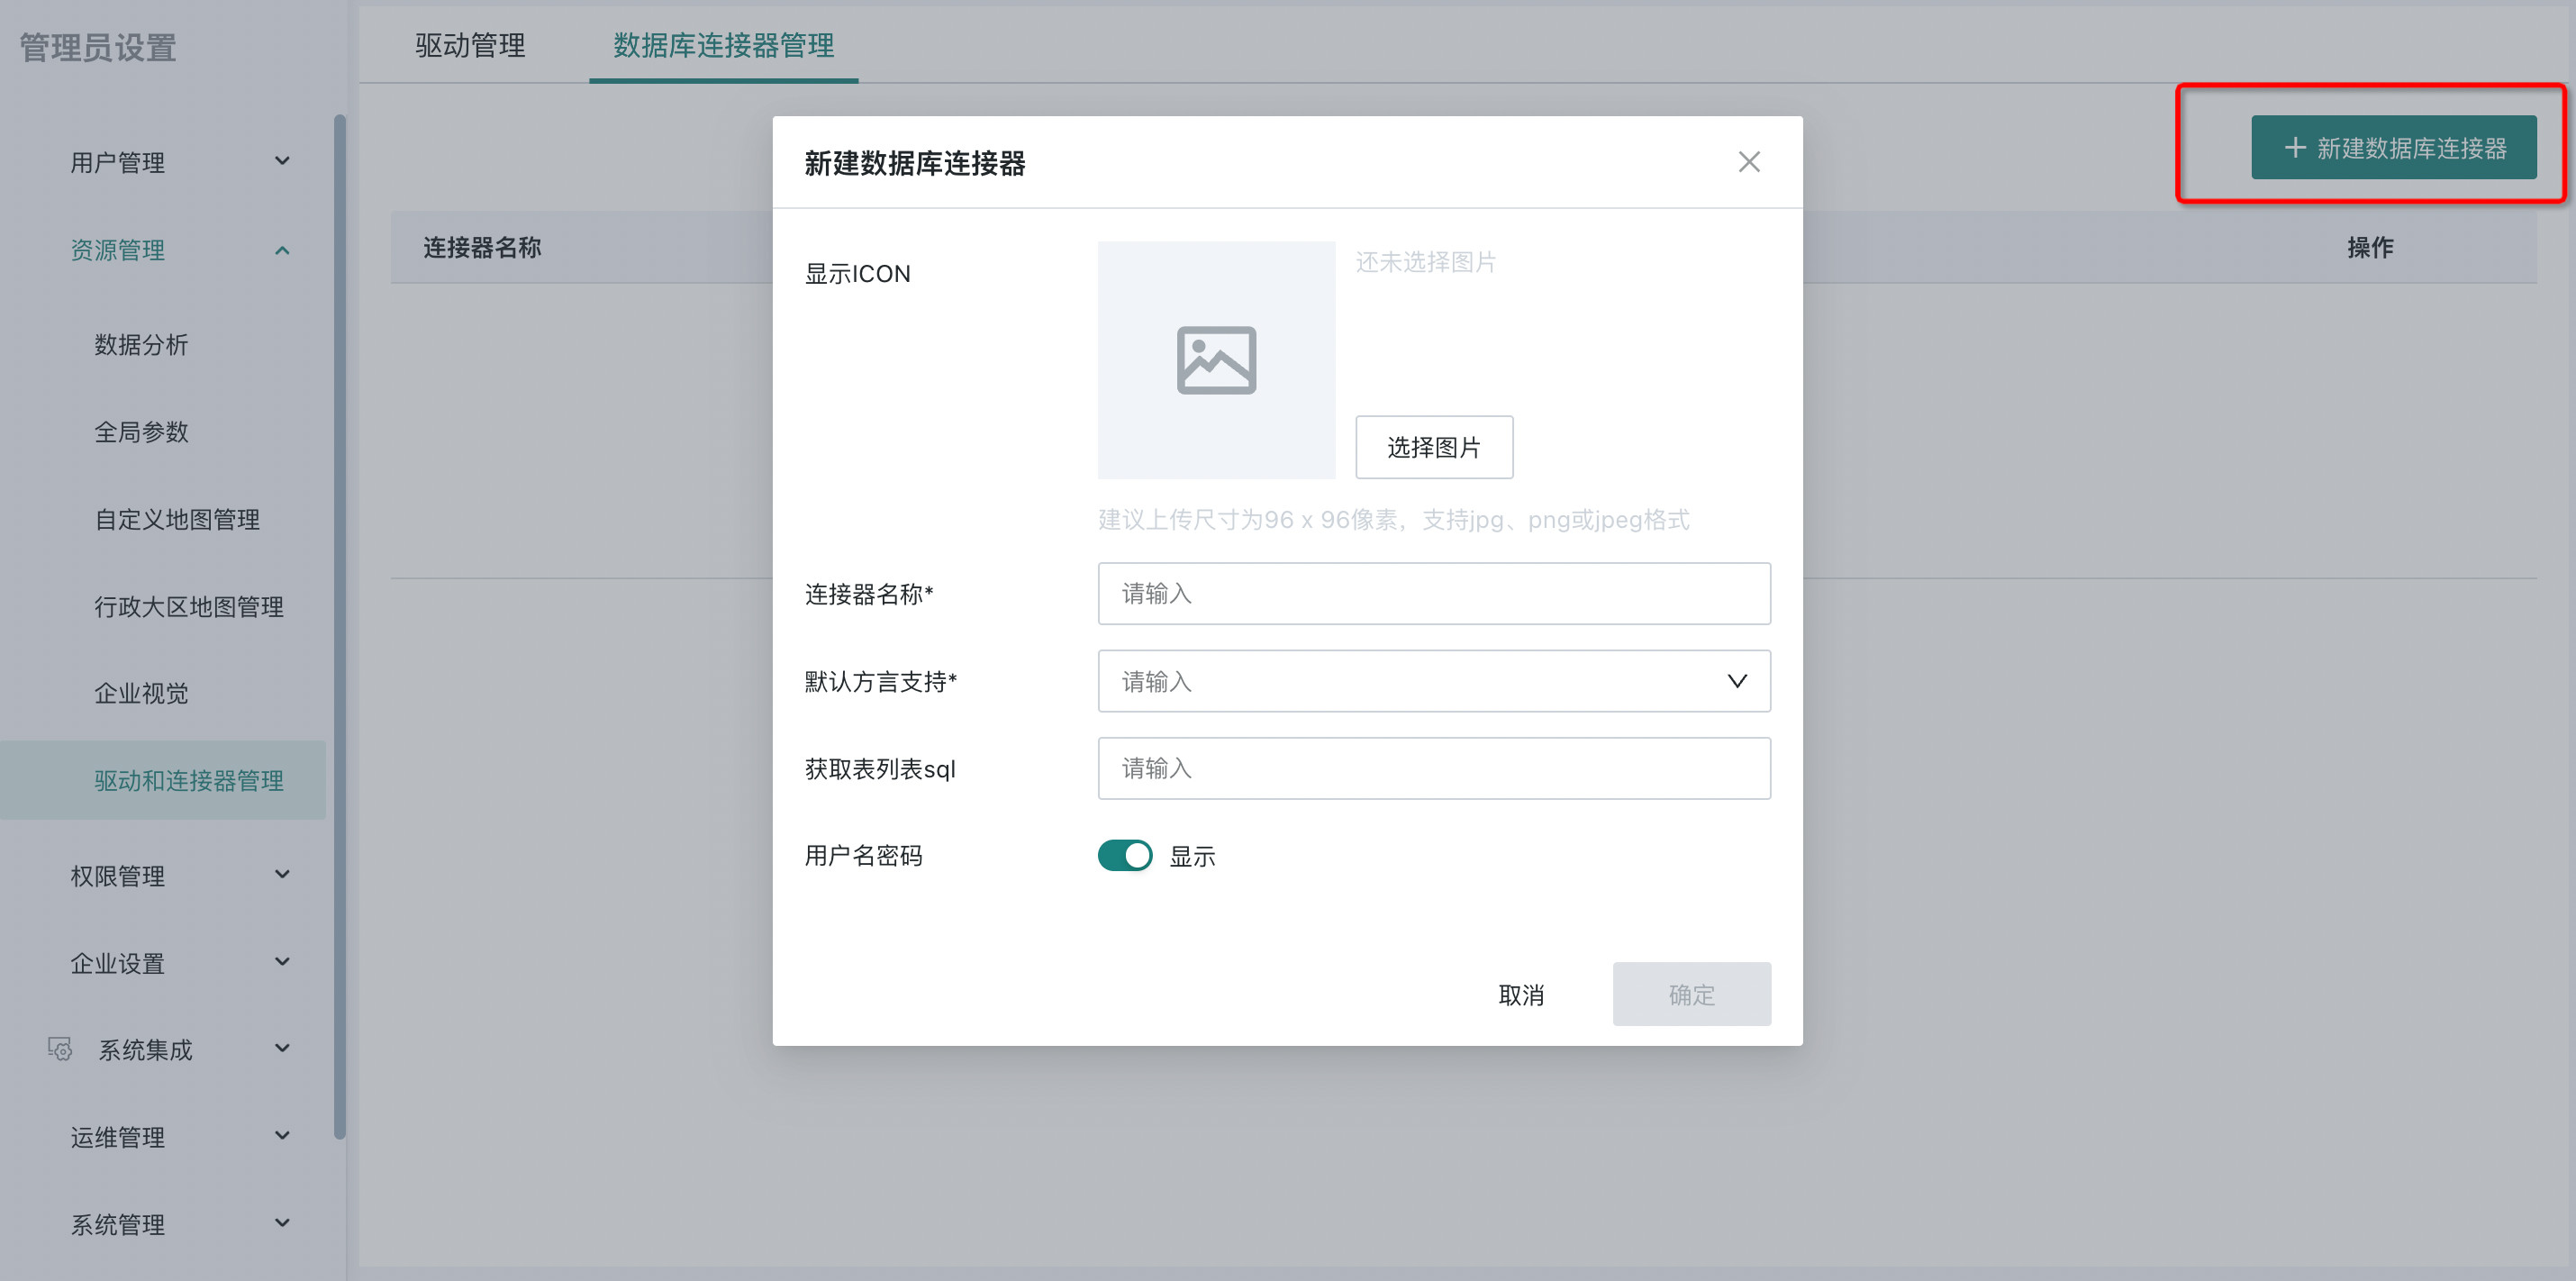Close the new connector dialog

[1748, 162]
